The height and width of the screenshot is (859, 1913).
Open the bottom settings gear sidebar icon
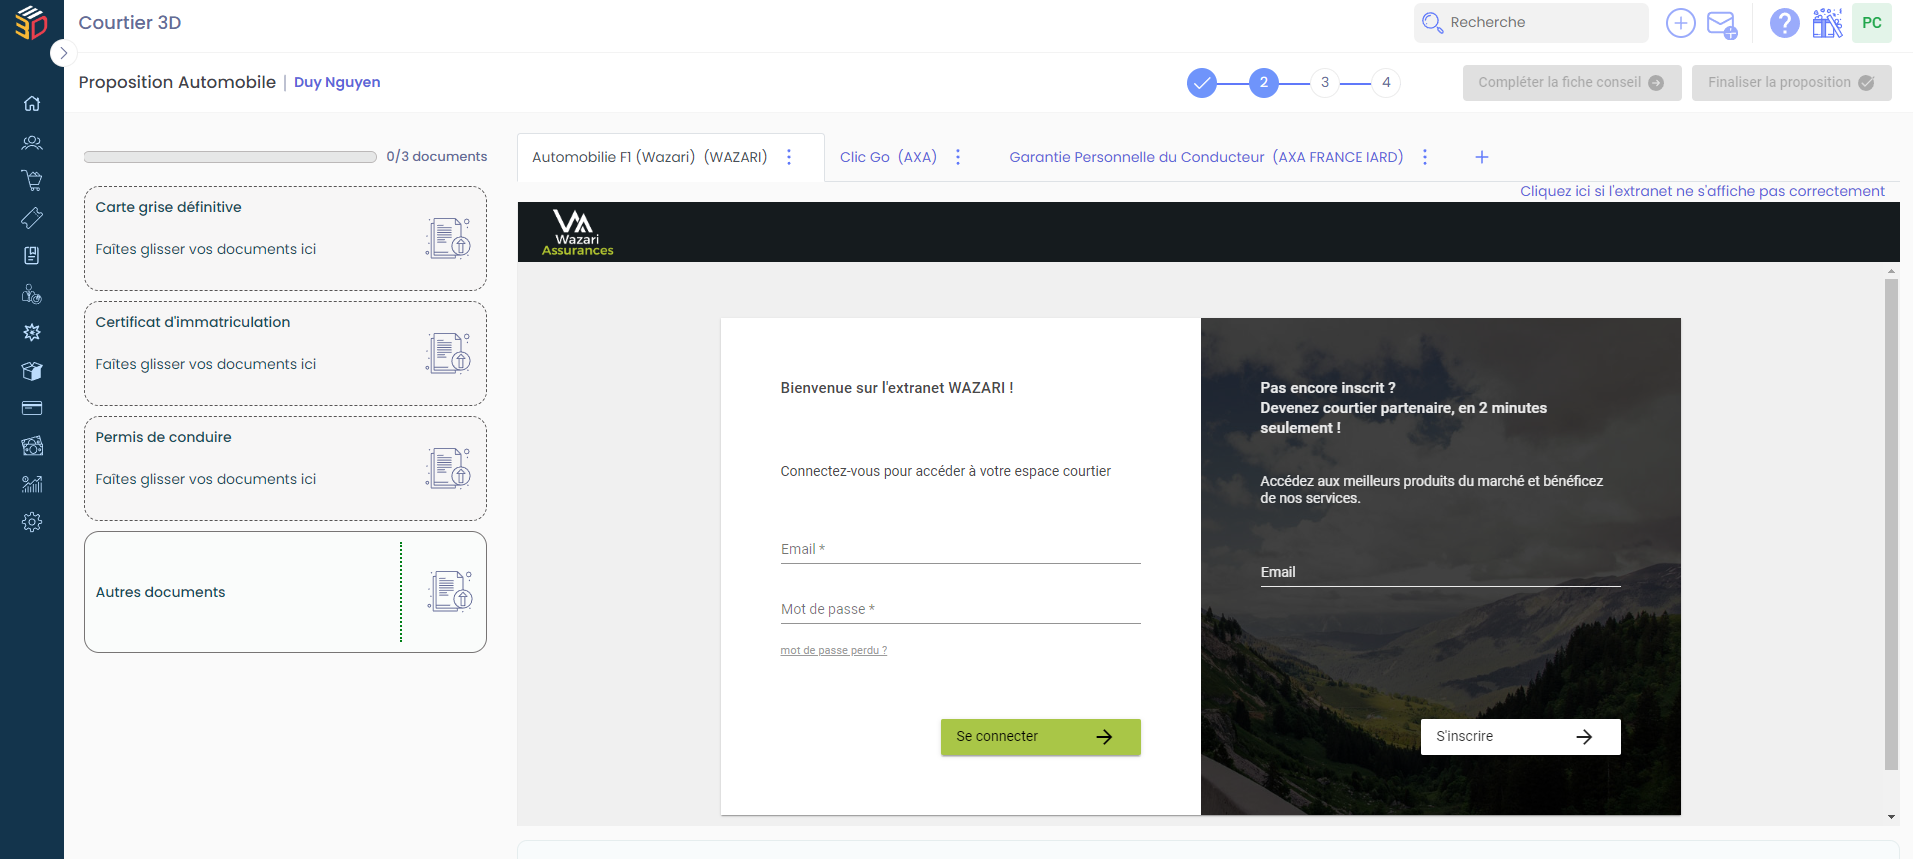click(32, 522)
